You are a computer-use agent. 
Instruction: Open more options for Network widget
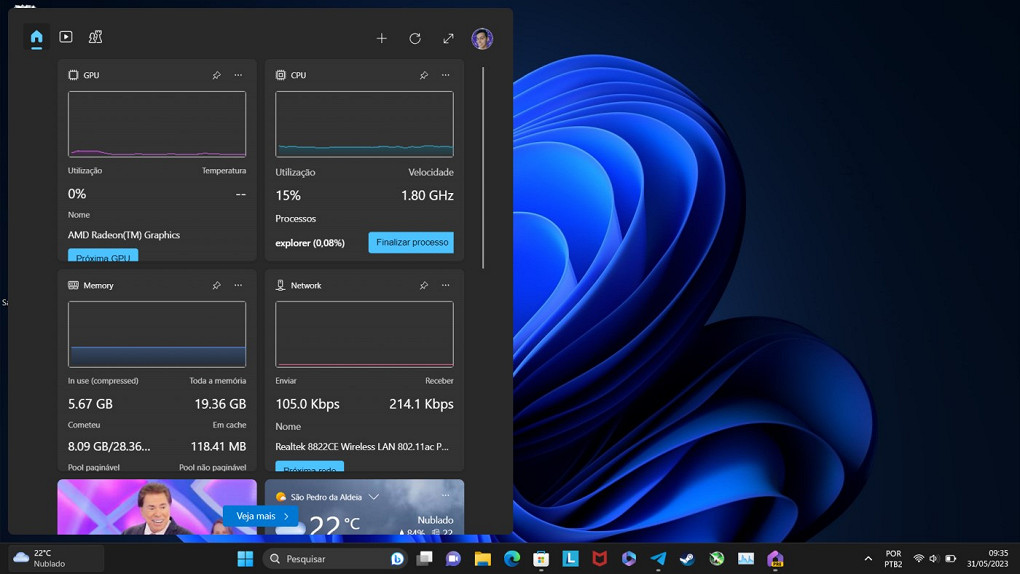point(446,285)
